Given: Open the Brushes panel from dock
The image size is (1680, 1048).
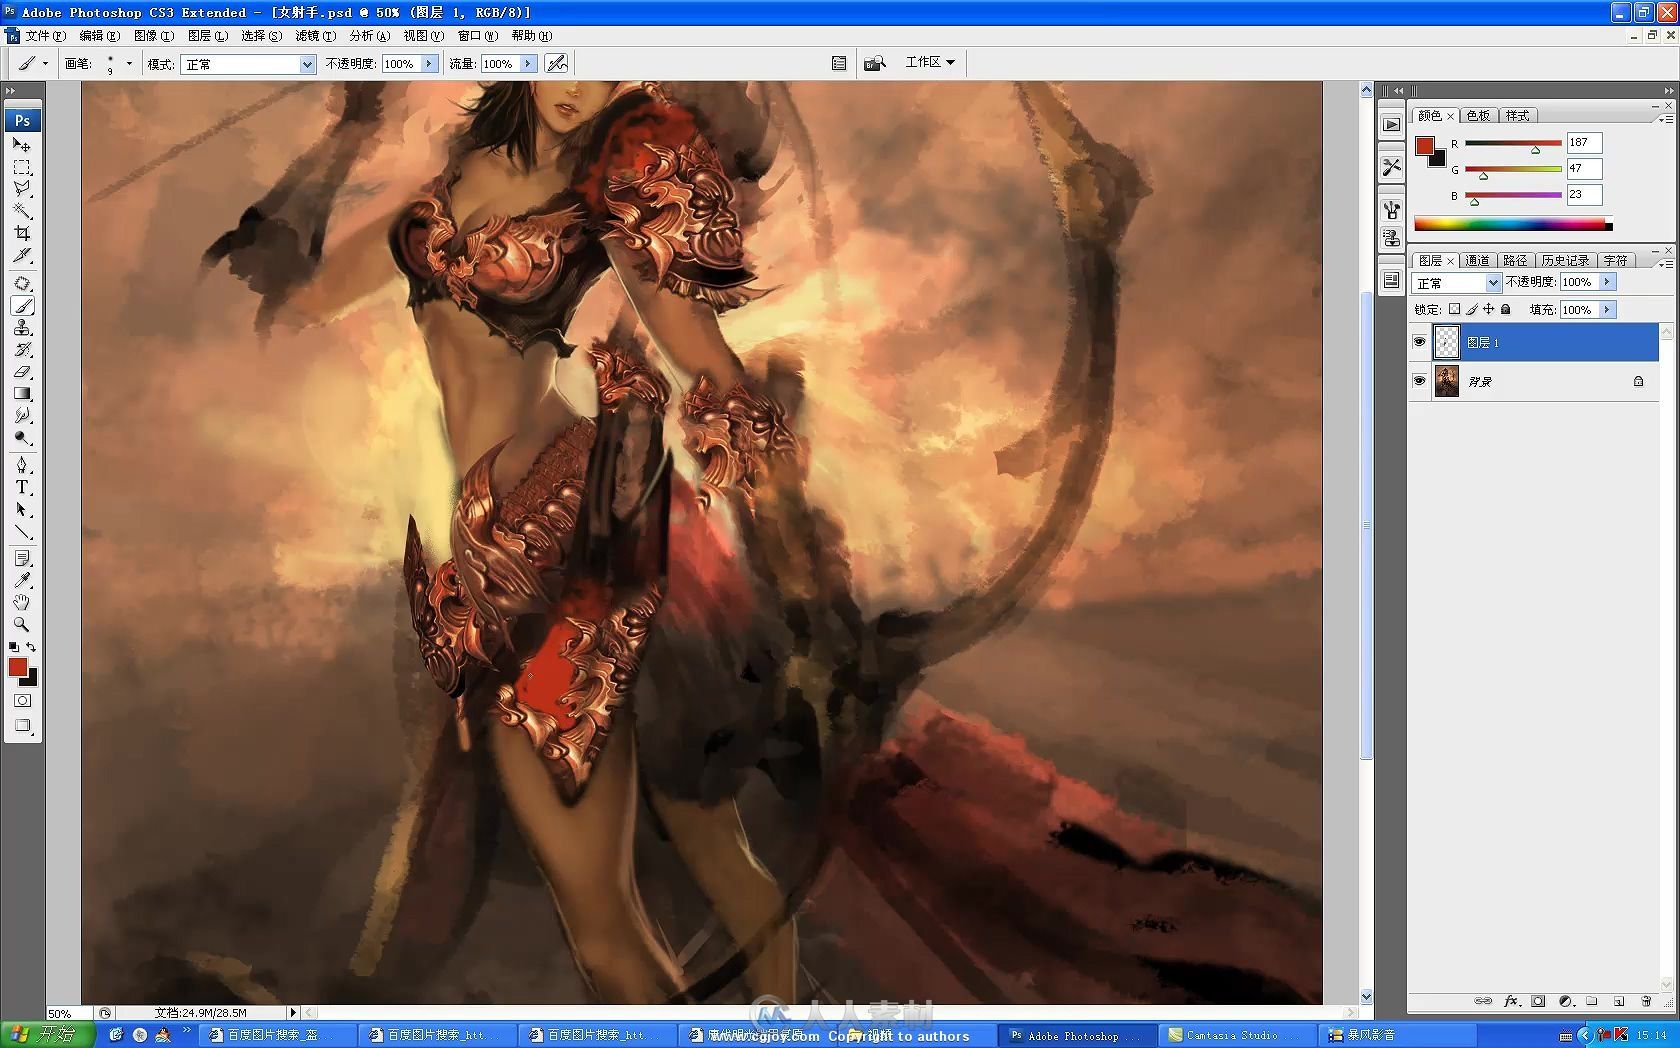Looking at the screenshot, I should pos(1391,210).
